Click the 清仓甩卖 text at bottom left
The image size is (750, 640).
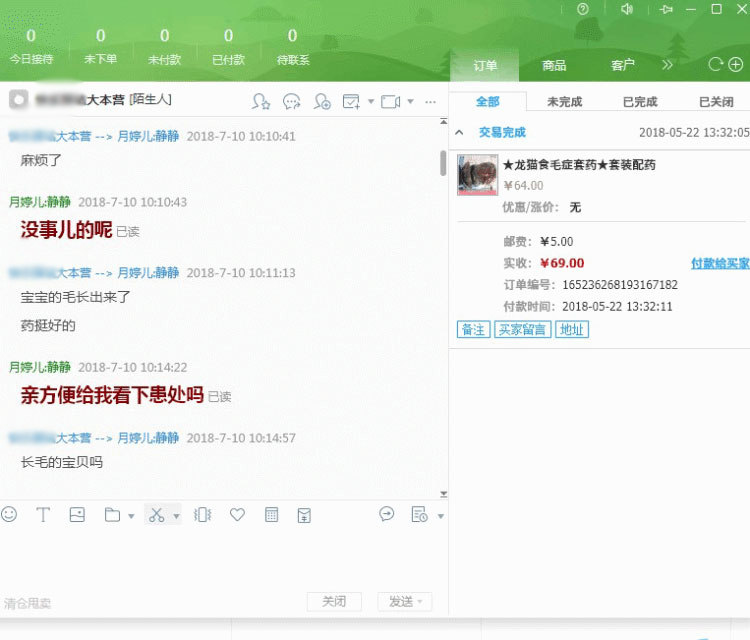[27, 603]
